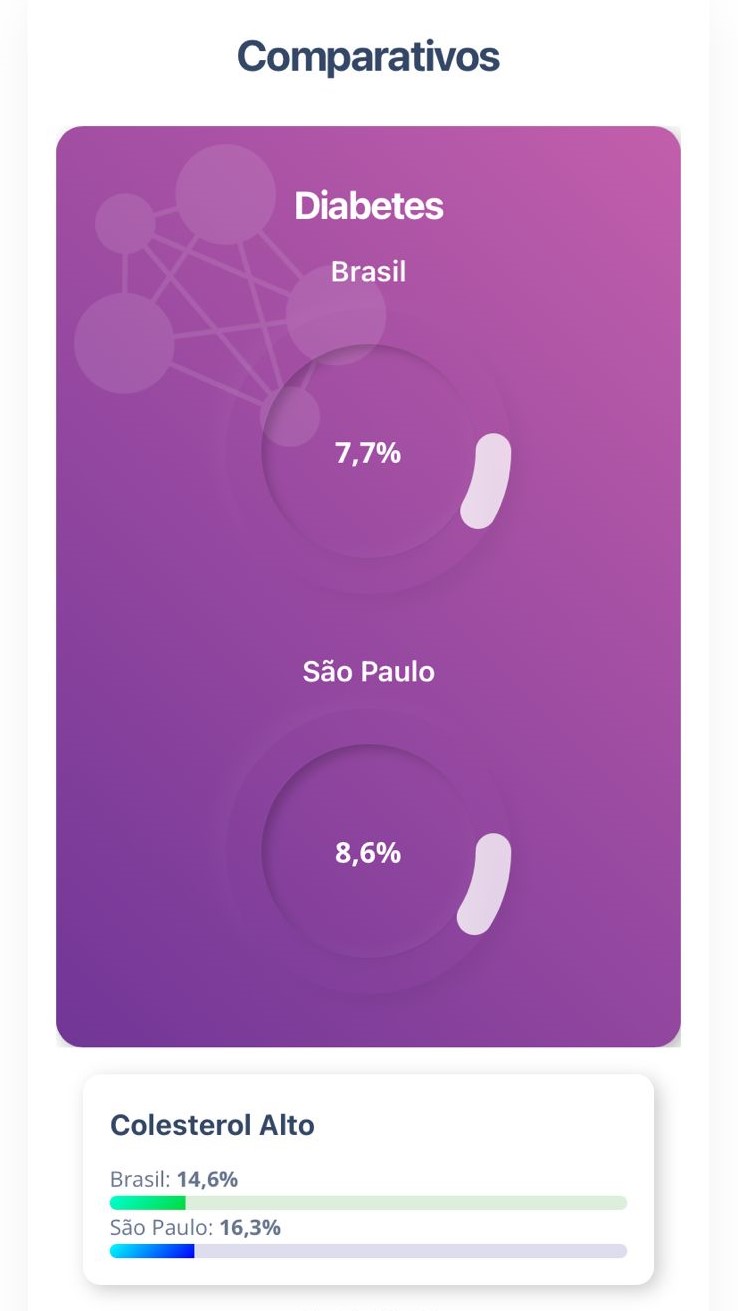Click the green filled part of Brasil bar

click(147, 1202)
